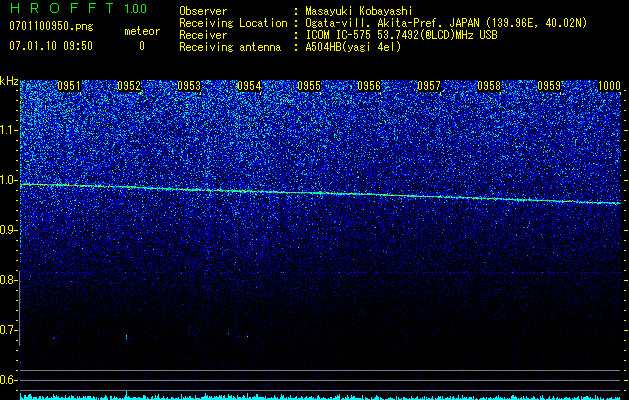The width and height of the screenshot is (629, 400).
Task: Select observer name Masayuki Kobayashi
Action: (x=359, y=11)
